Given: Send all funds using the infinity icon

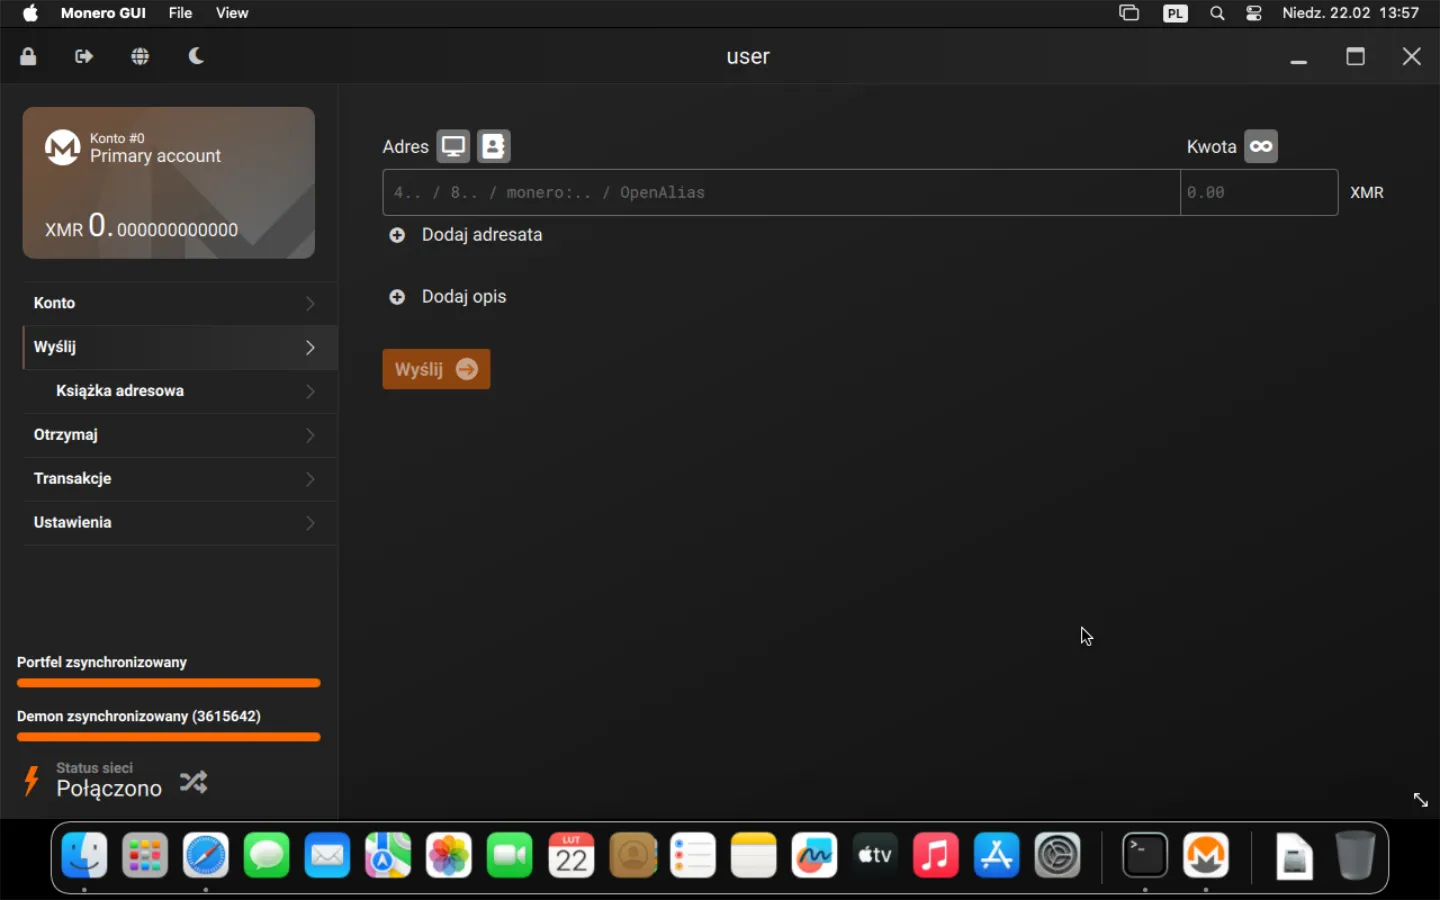Looking at the screenshot, I should tap(1261, 146).
